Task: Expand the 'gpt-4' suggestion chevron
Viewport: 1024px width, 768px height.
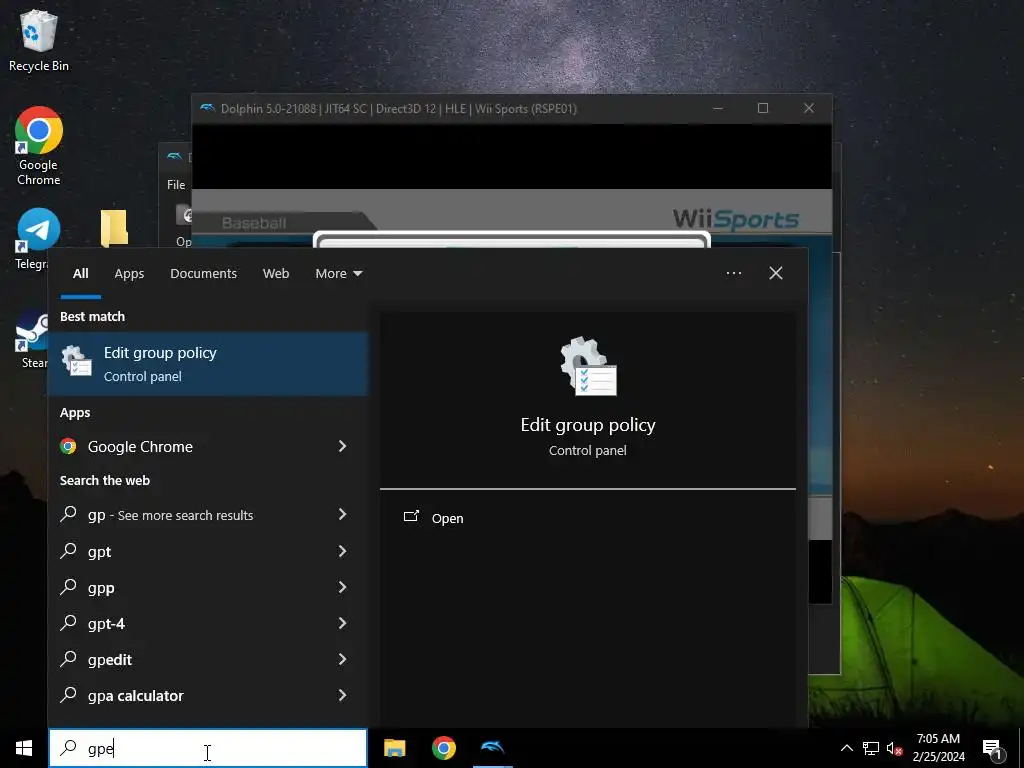Action: point(342,623)
